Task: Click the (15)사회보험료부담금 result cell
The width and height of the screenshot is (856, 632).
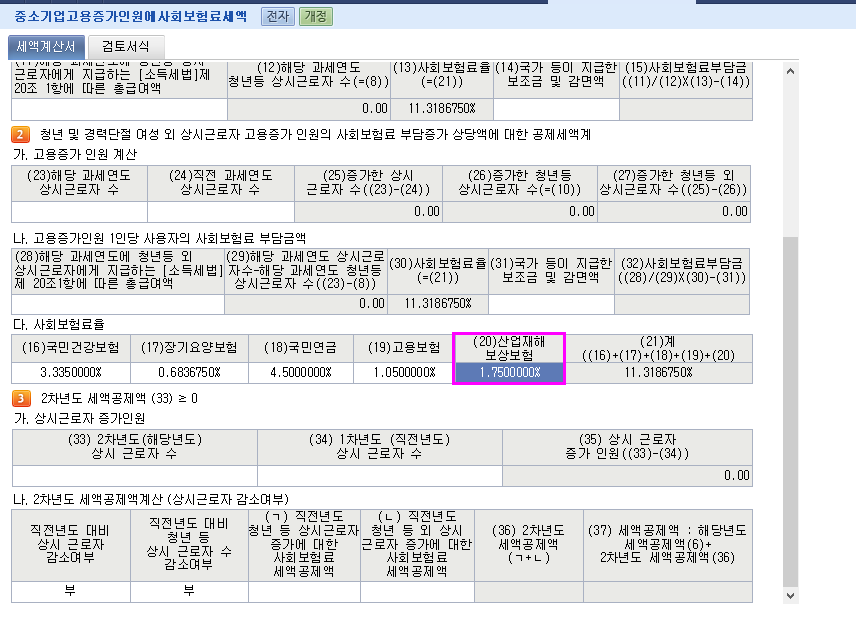Action: coord(686,109)
